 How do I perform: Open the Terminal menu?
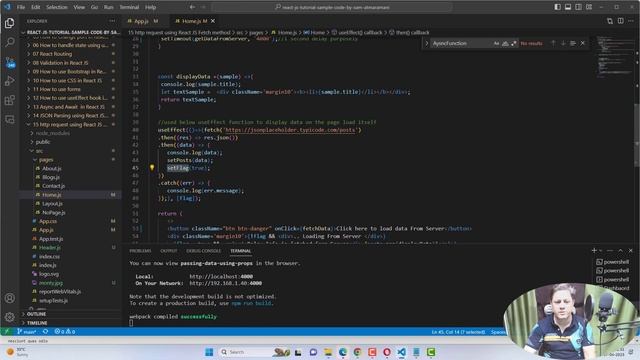pyautogui.click(x=129, y=7)
